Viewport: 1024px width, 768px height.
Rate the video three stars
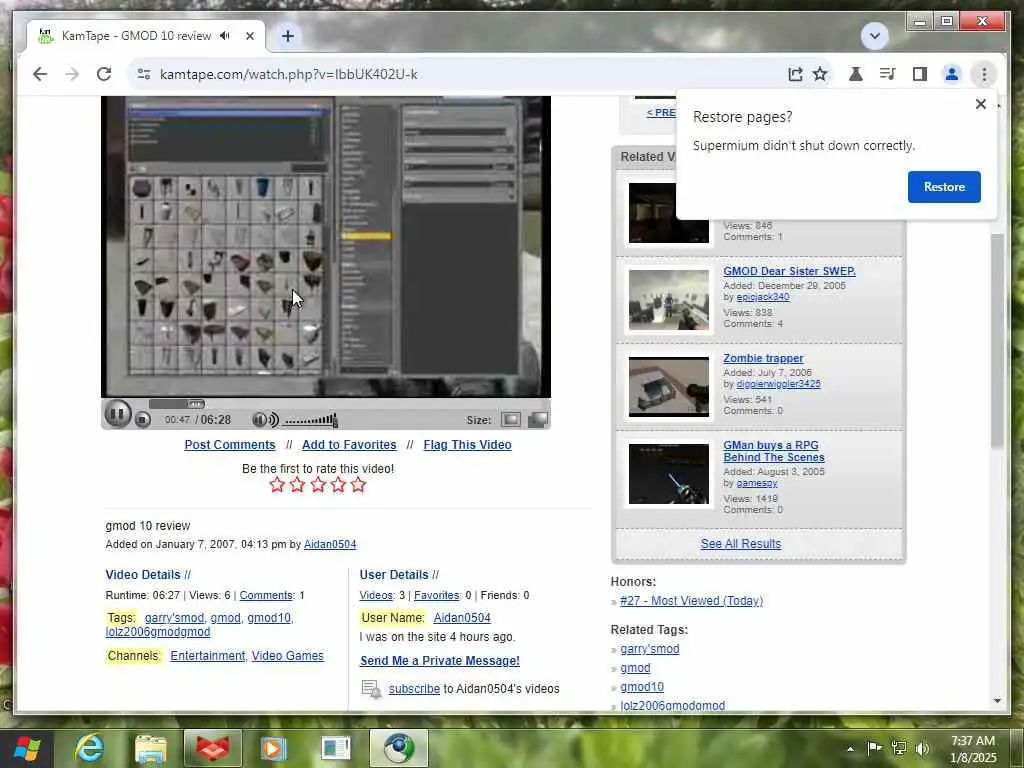pyautogui.click(x=318, y=485)
